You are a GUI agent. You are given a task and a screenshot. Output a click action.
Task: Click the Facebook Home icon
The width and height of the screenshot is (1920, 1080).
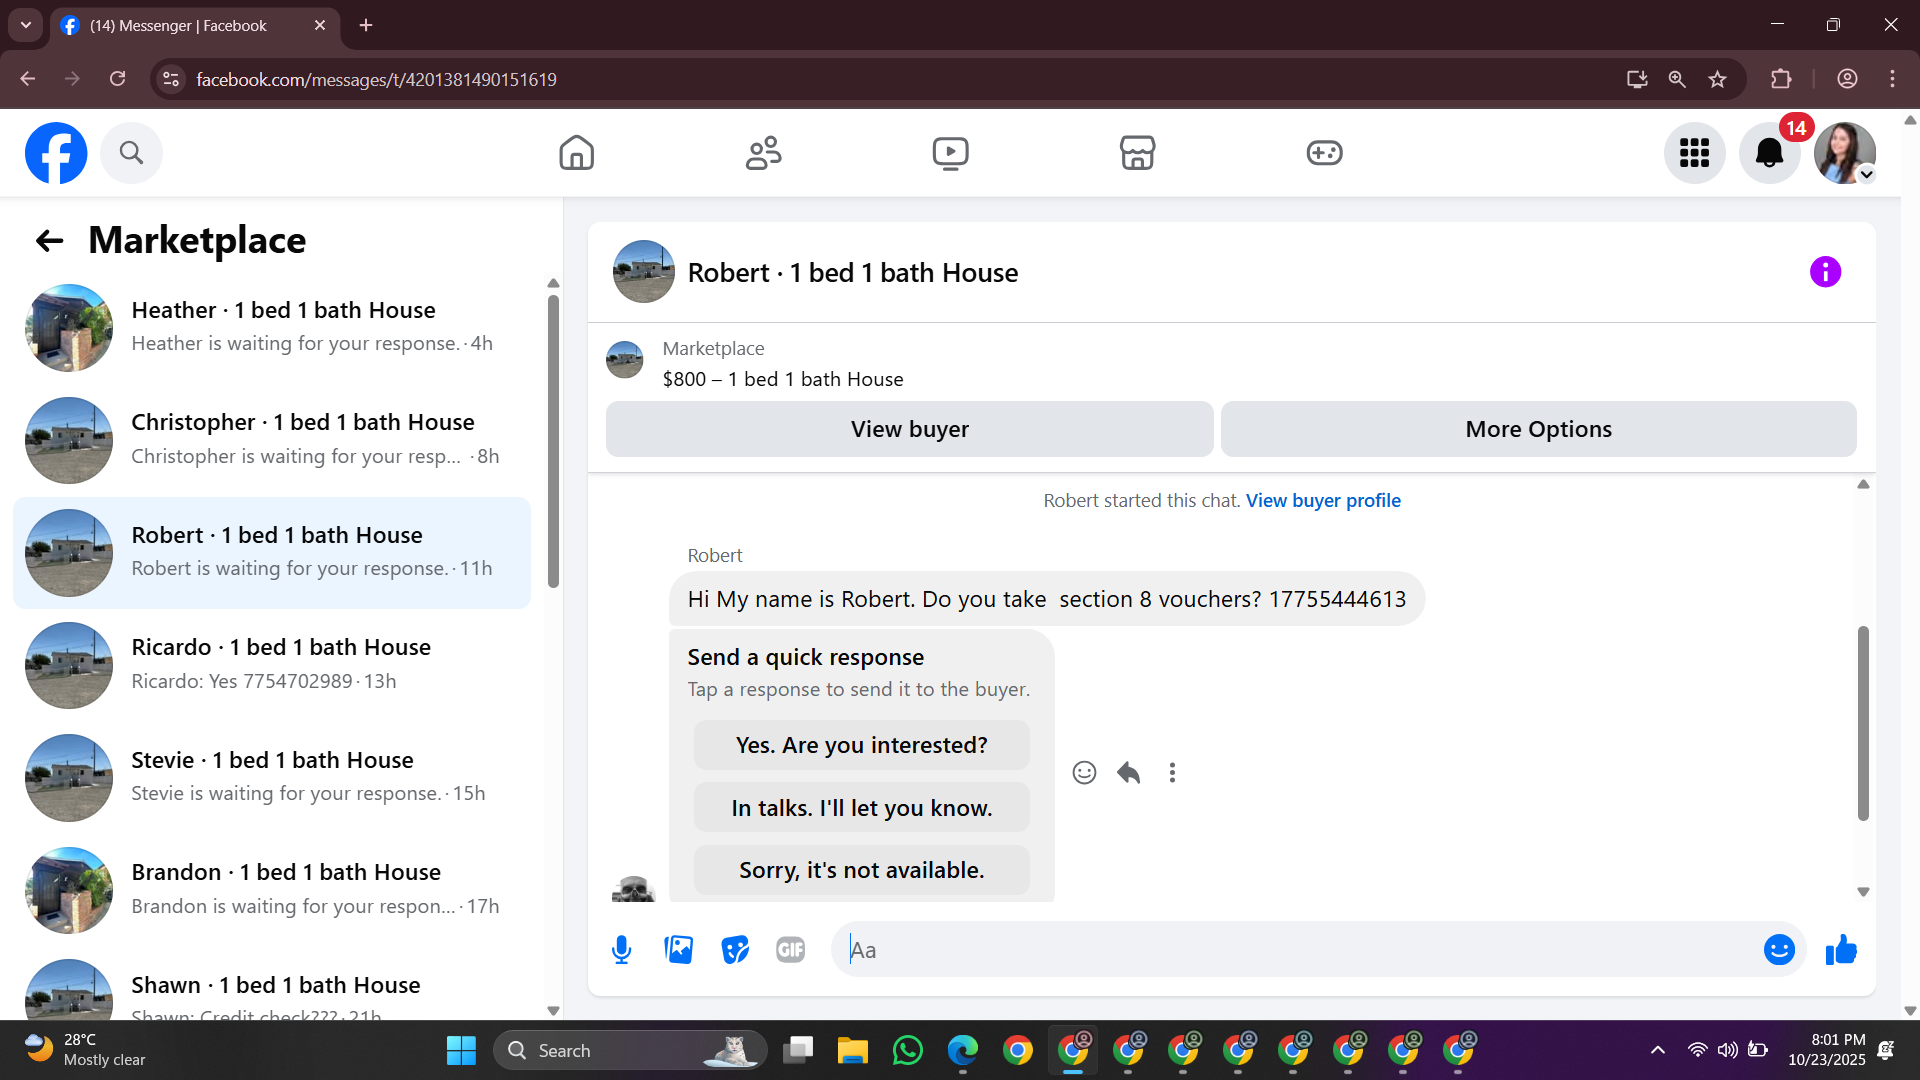pos(576,153)
